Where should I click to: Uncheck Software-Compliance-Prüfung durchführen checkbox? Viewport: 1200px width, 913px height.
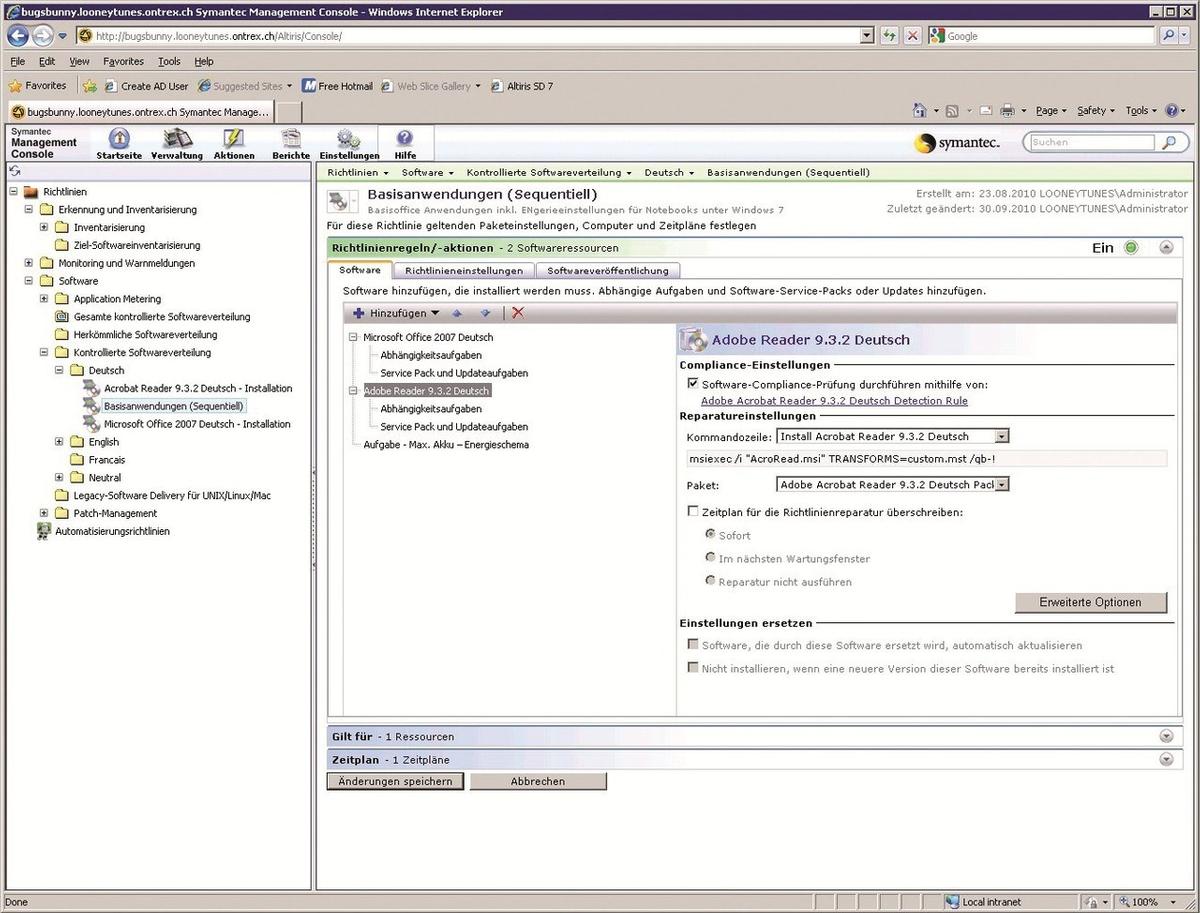(693, 384)
